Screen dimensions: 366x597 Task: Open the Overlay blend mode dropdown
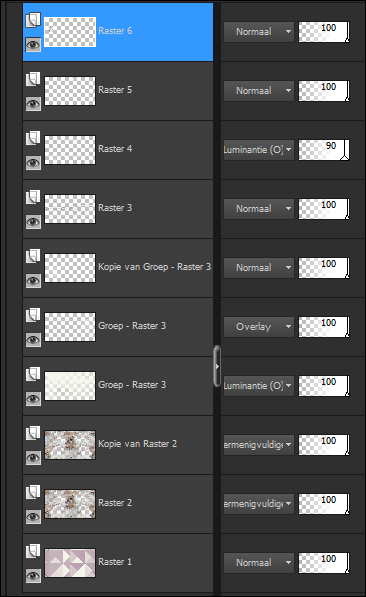point(259,327)
